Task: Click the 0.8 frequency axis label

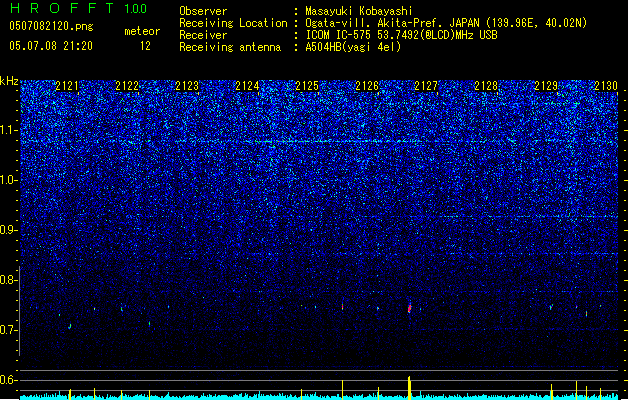Action: point(8,280)
